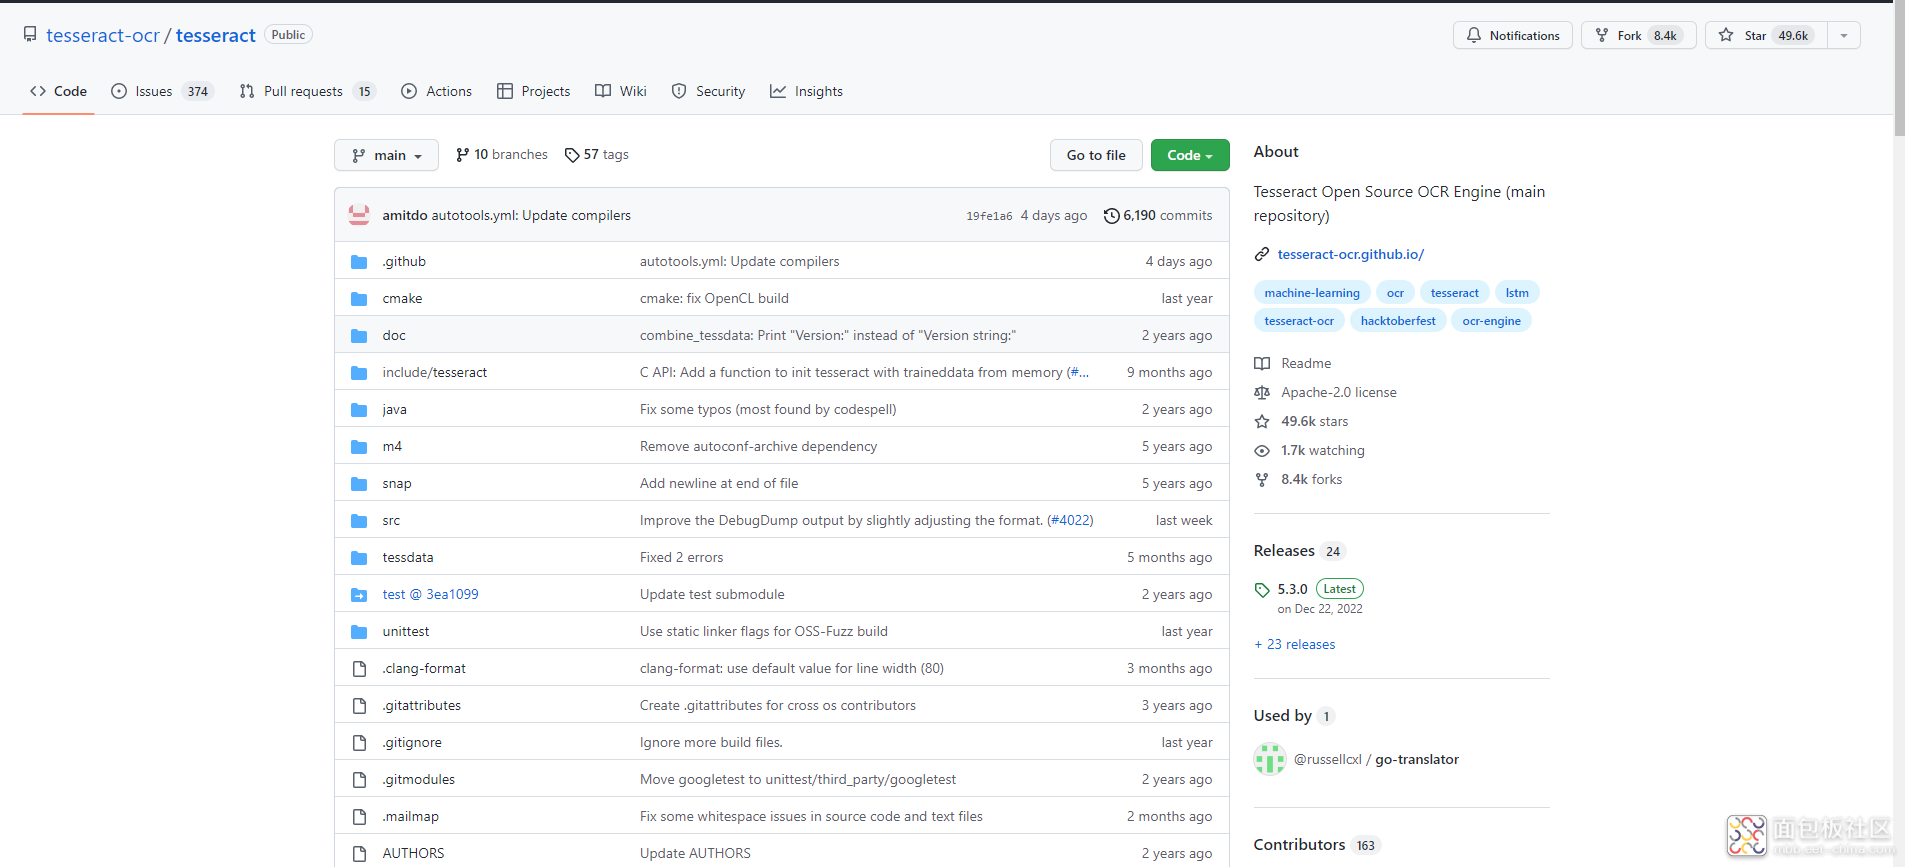Click the link icon beside tesseract-ocr.github.io

point(1262,255)
